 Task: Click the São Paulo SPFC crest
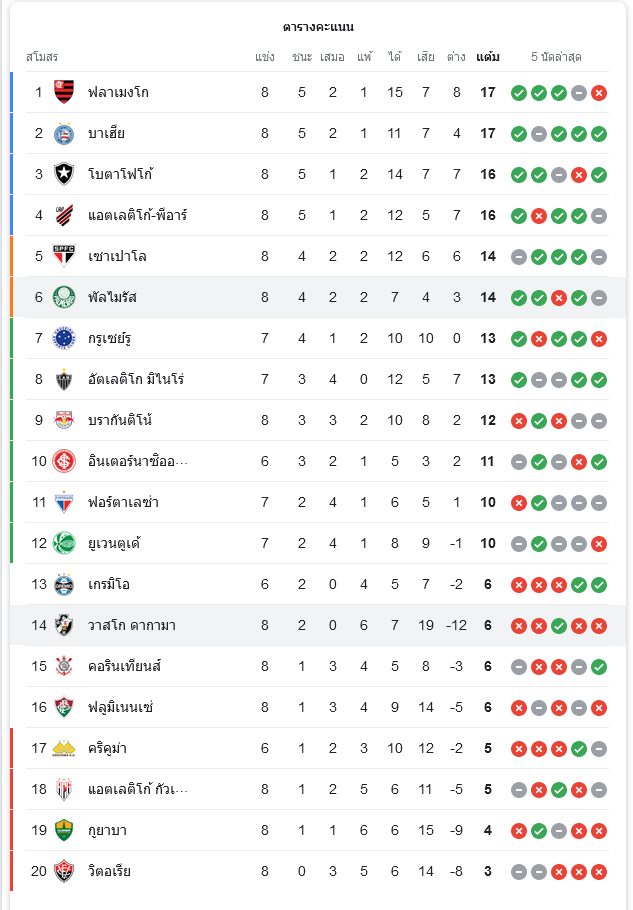pyautogui.click(x=64, y=257)
